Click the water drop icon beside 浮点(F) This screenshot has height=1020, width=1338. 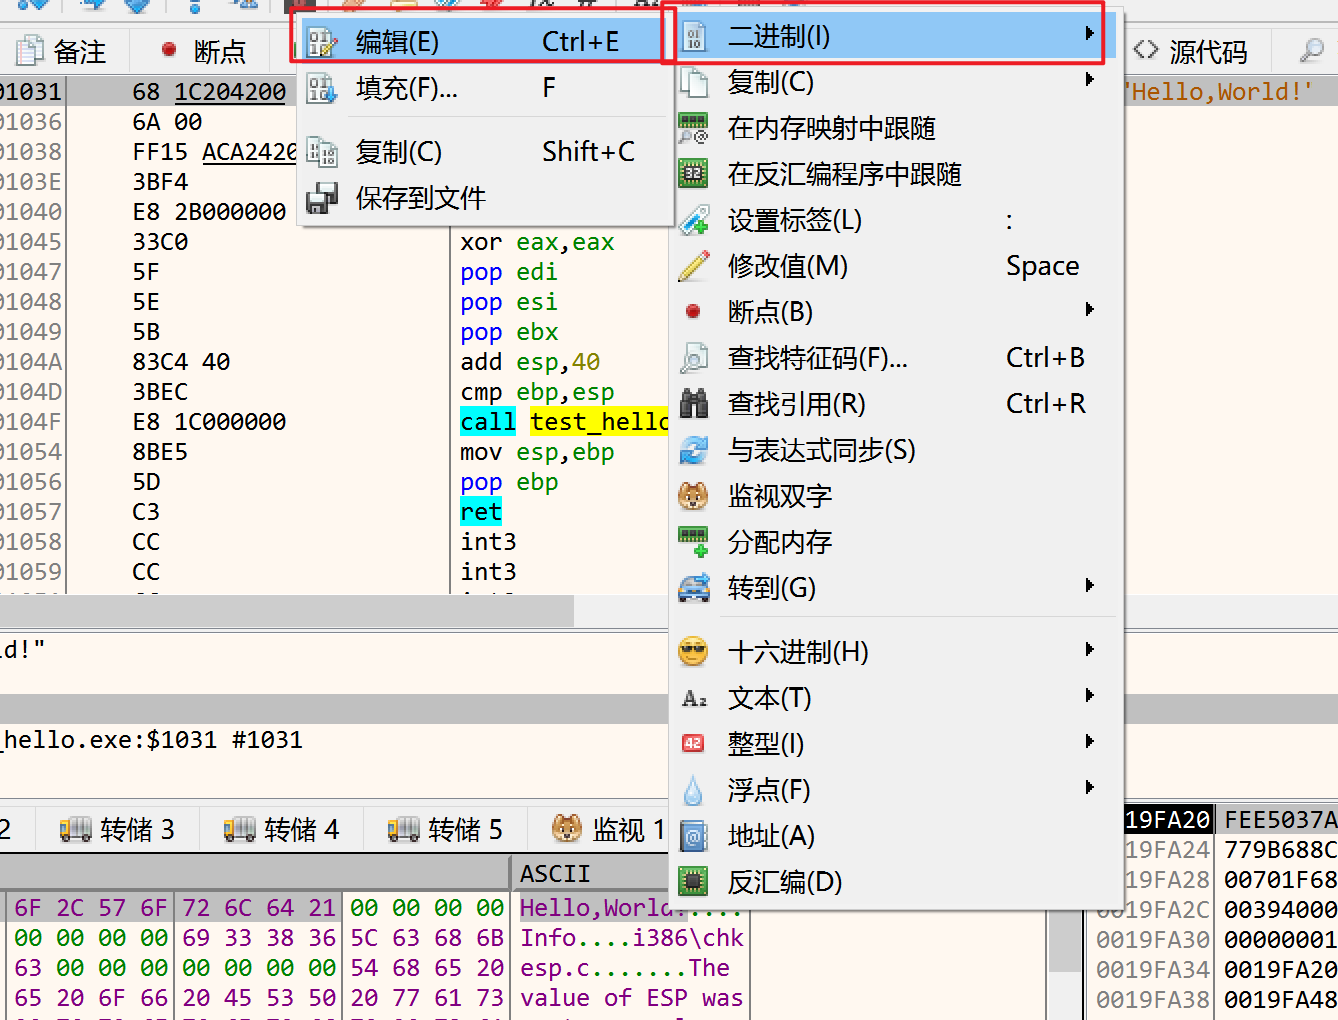pyautogui.click(x=694, y=789)
